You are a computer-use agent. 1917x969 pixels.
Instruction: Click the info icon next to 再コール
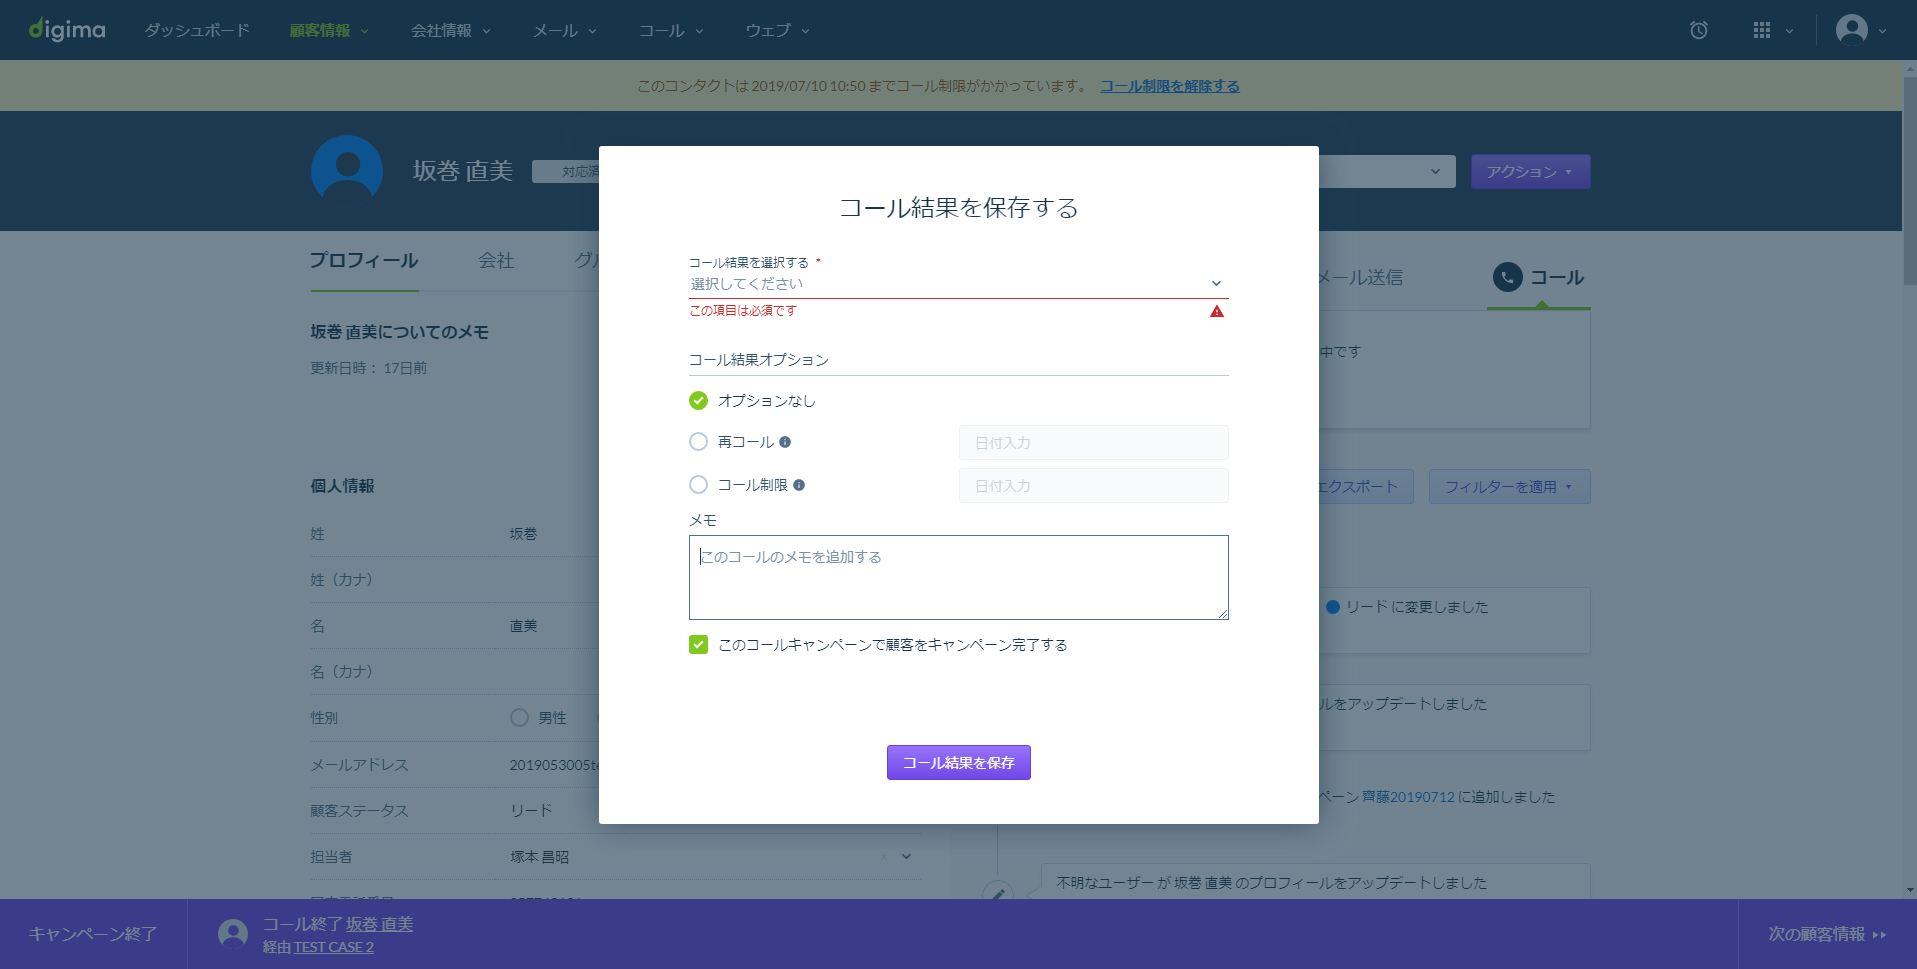[785, 442]
